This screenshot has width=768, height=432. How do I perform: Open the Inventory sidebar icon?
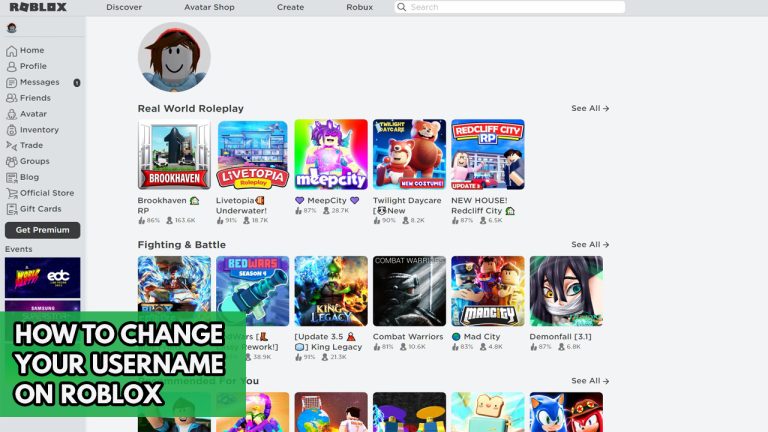coord(11,130)
